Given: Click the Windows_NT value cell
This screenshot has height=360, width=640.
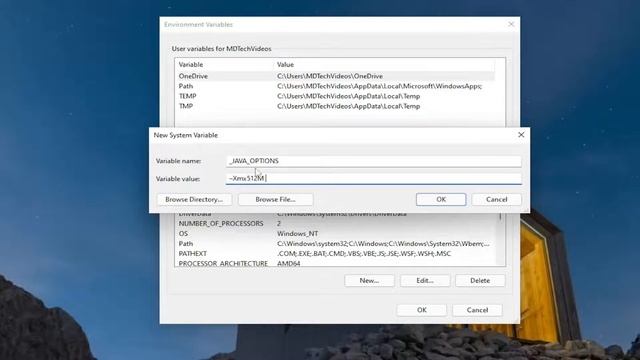Looking at the screenshot, I should click(297, 233).
